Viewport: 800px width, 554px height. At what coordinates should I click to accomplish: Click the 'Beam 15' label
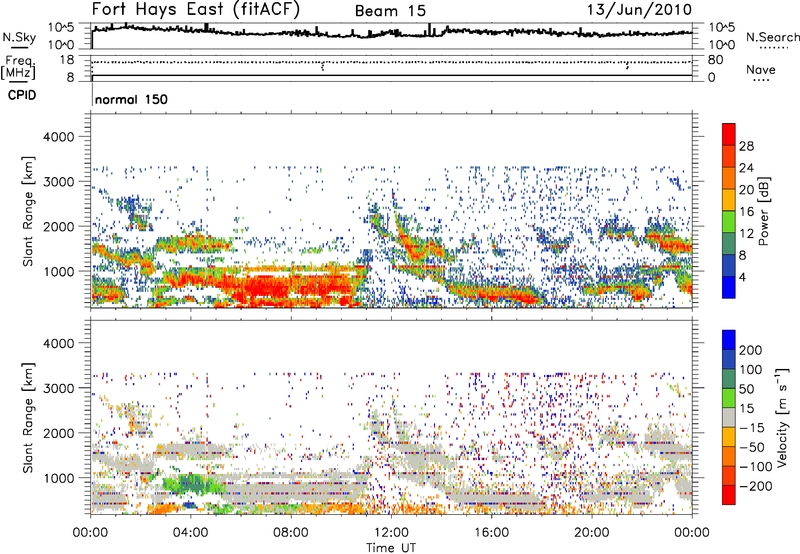point(390,11)
